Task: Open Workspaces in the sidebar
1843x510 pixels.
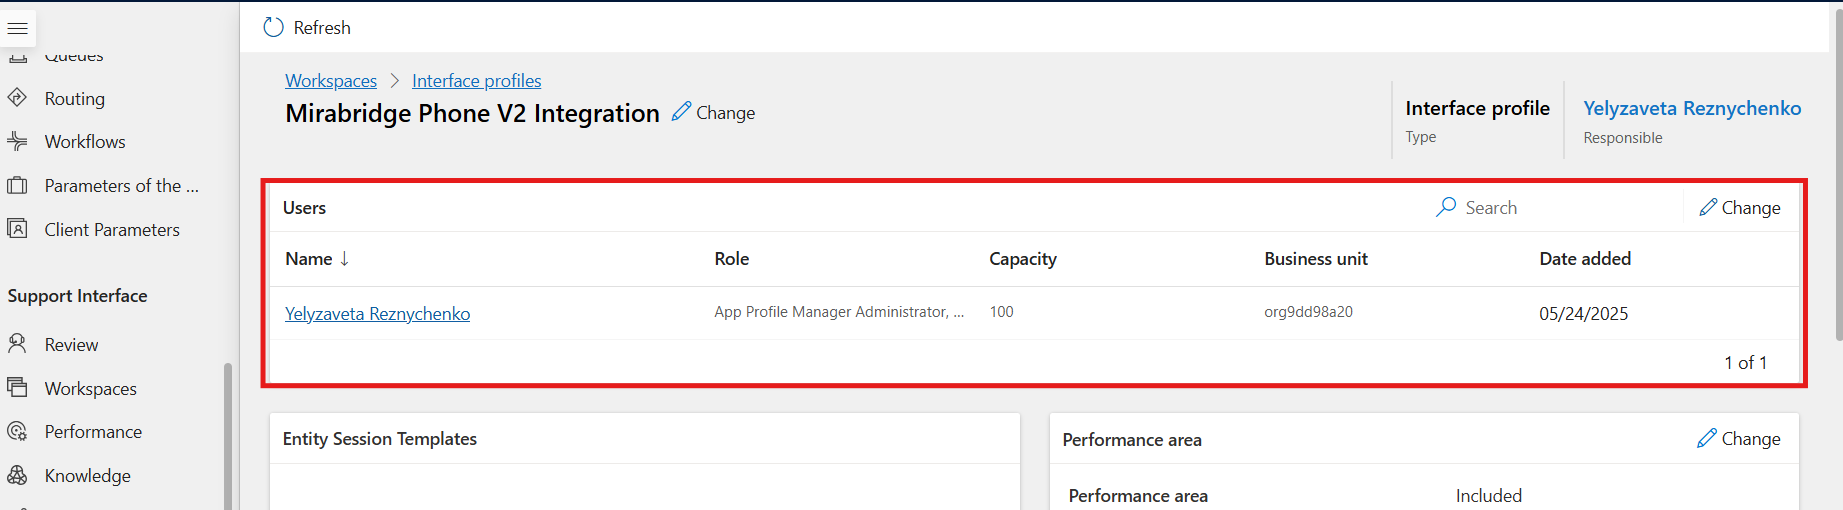Action: 91,388
